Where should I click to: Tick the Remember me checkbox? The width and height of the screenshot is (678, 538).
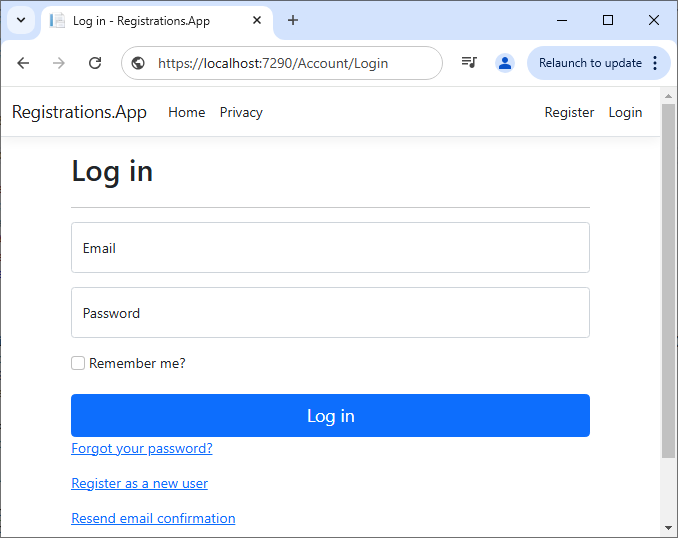coord(78,363)
